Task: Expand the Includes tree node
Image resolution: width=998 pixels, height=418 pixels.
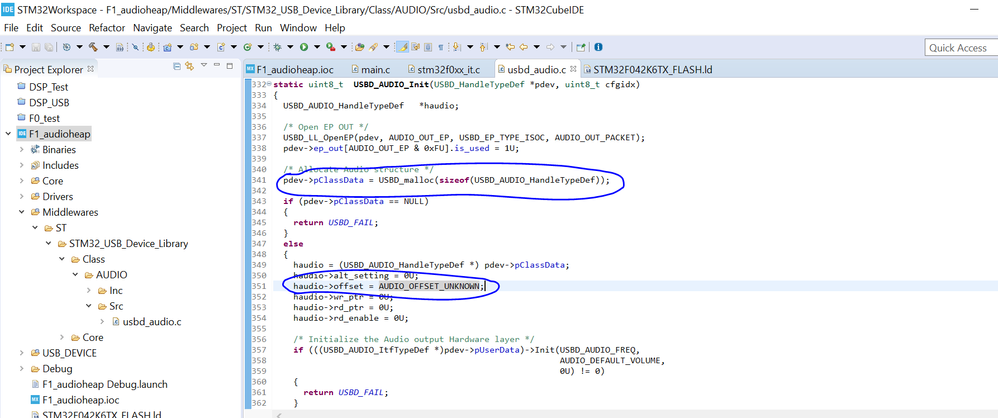Action: tap(22, 165)
